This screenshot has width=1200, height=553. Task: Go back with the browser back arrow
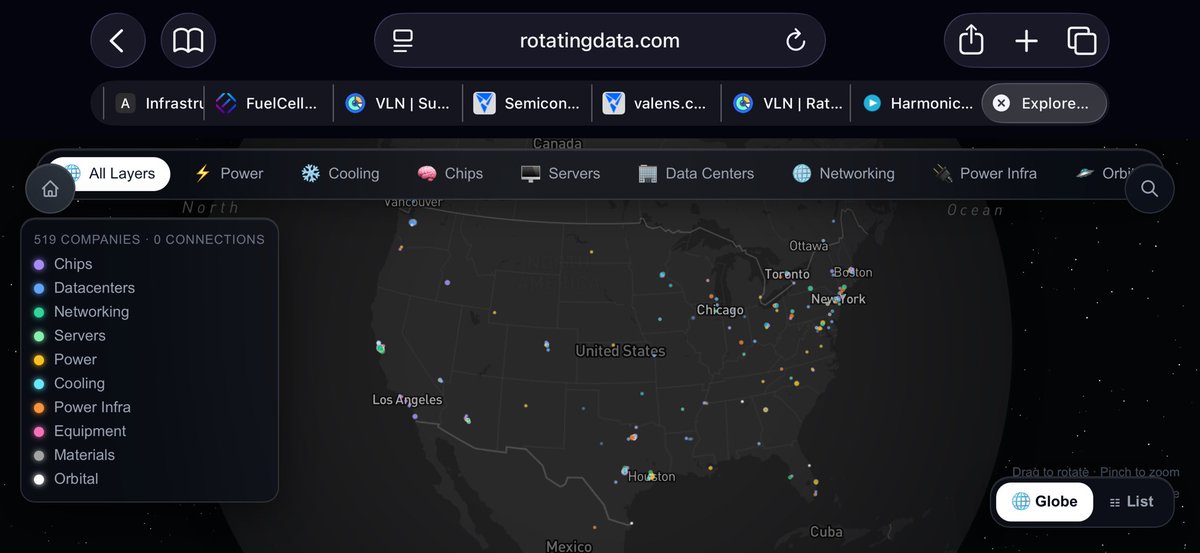[x=118, y=41]
